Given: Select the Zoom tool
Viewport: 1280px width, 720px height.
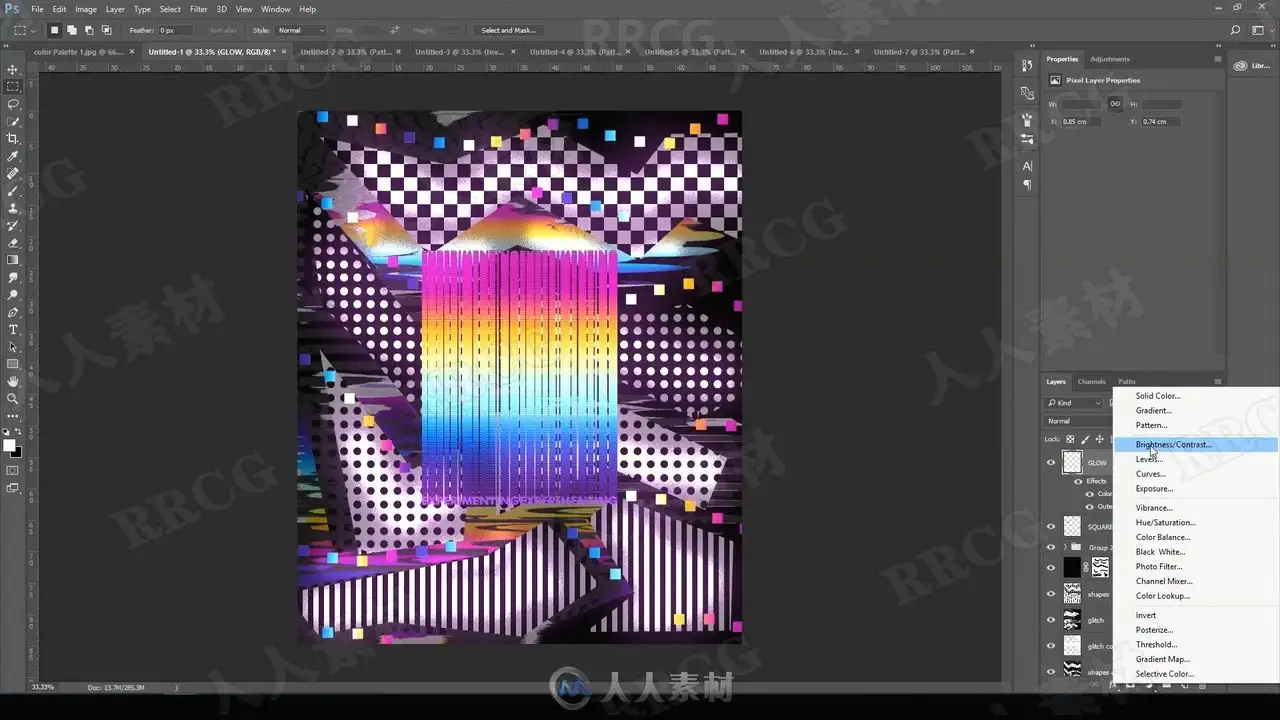Looking at the screenshot, I should coord(13,398).
